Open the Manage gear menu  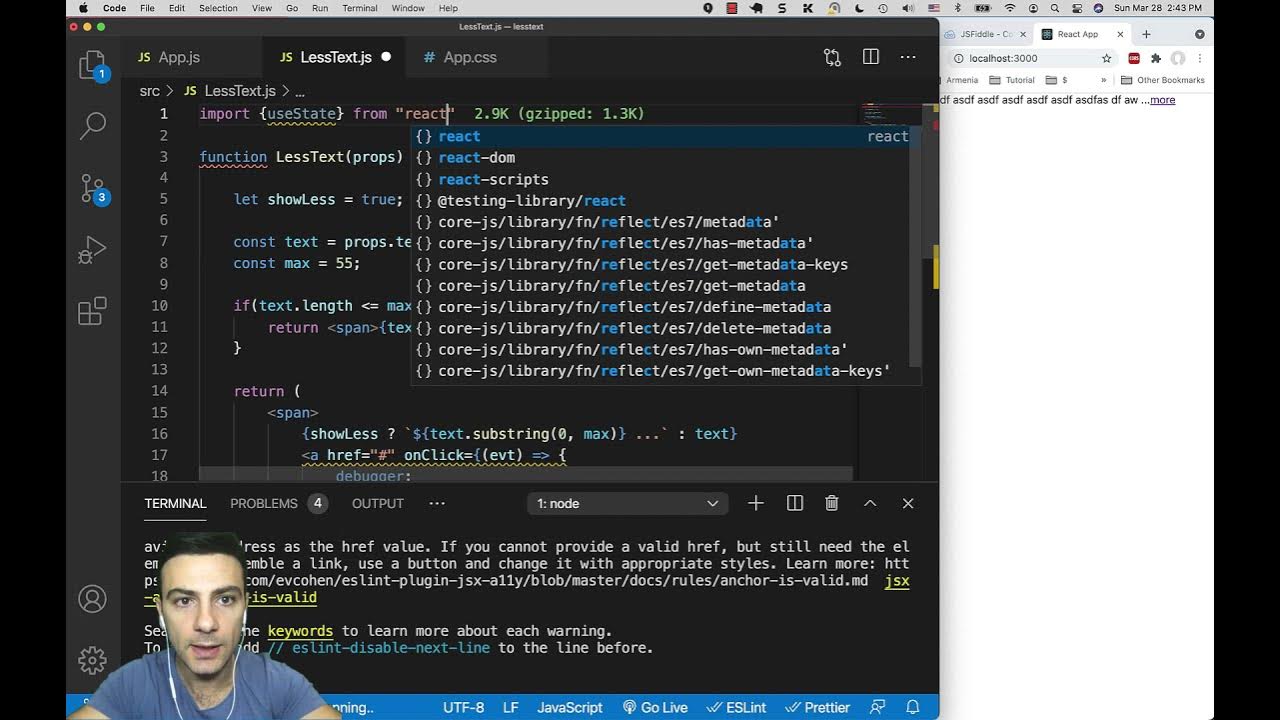(x=92, y=660)
